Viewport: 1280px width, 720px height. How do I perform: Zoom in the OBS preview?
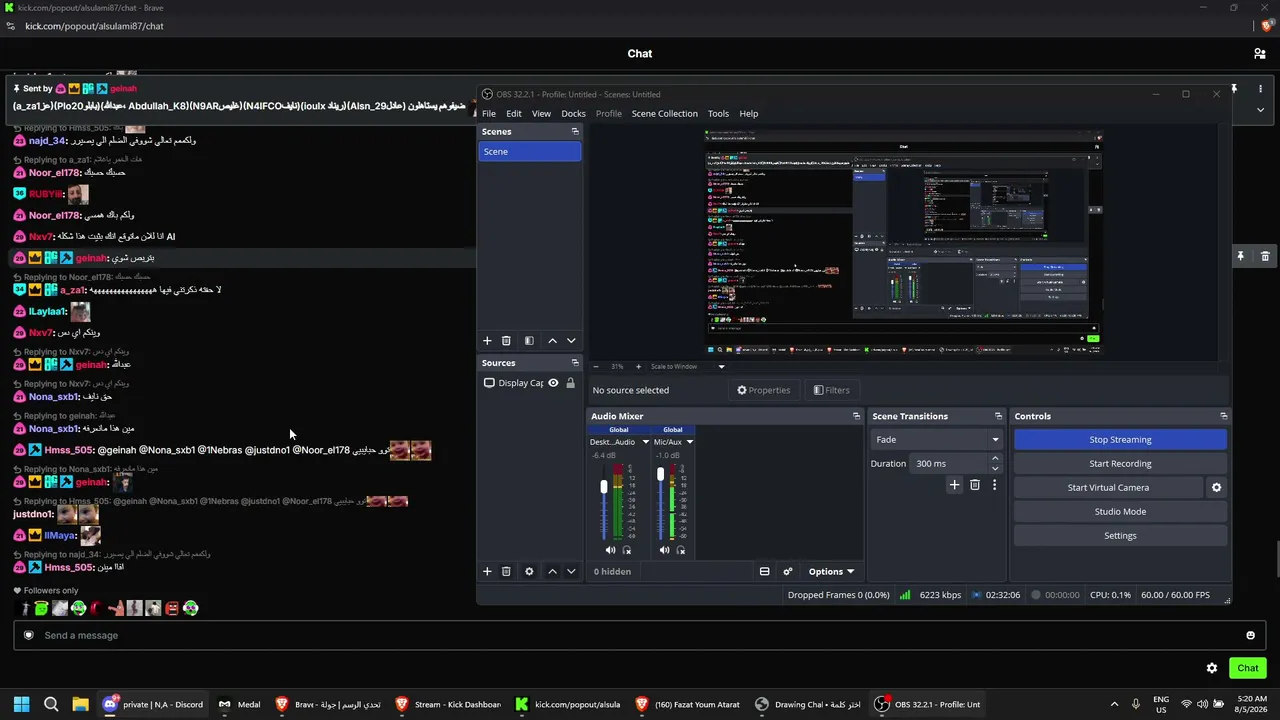click(x=637, y=366)
